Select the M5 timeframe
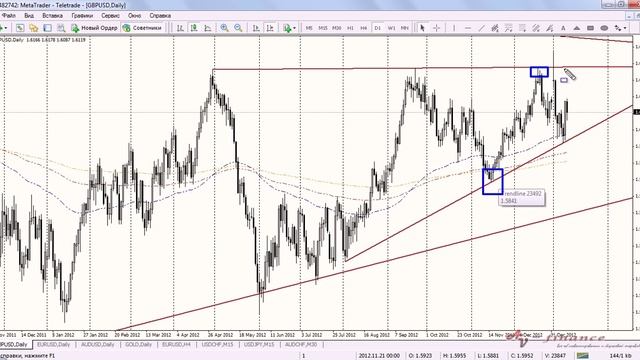The height and width of the screenshot is (360, 640). click(309, 28)
